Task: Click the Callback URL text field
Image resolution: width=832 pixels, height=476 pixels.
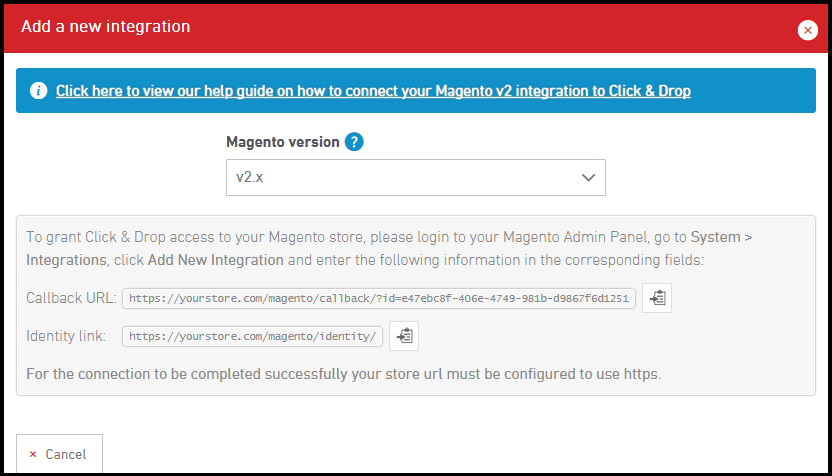Action: 378,298
